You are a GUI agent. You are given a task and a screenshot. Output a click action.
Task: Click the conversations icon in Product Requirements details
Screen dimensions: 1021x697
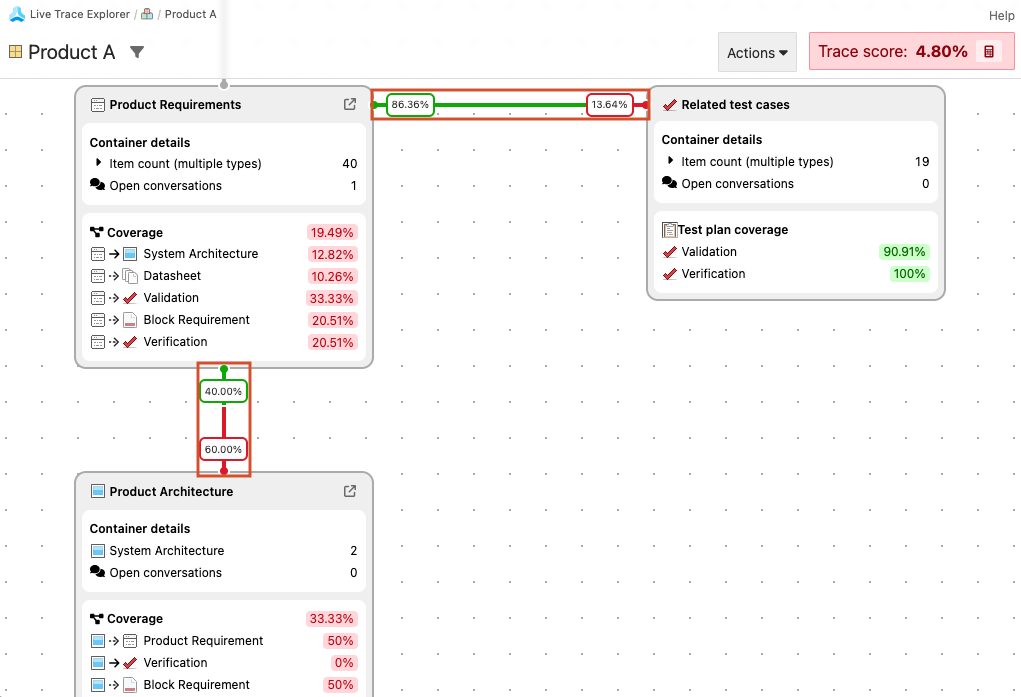coord(97,185)
